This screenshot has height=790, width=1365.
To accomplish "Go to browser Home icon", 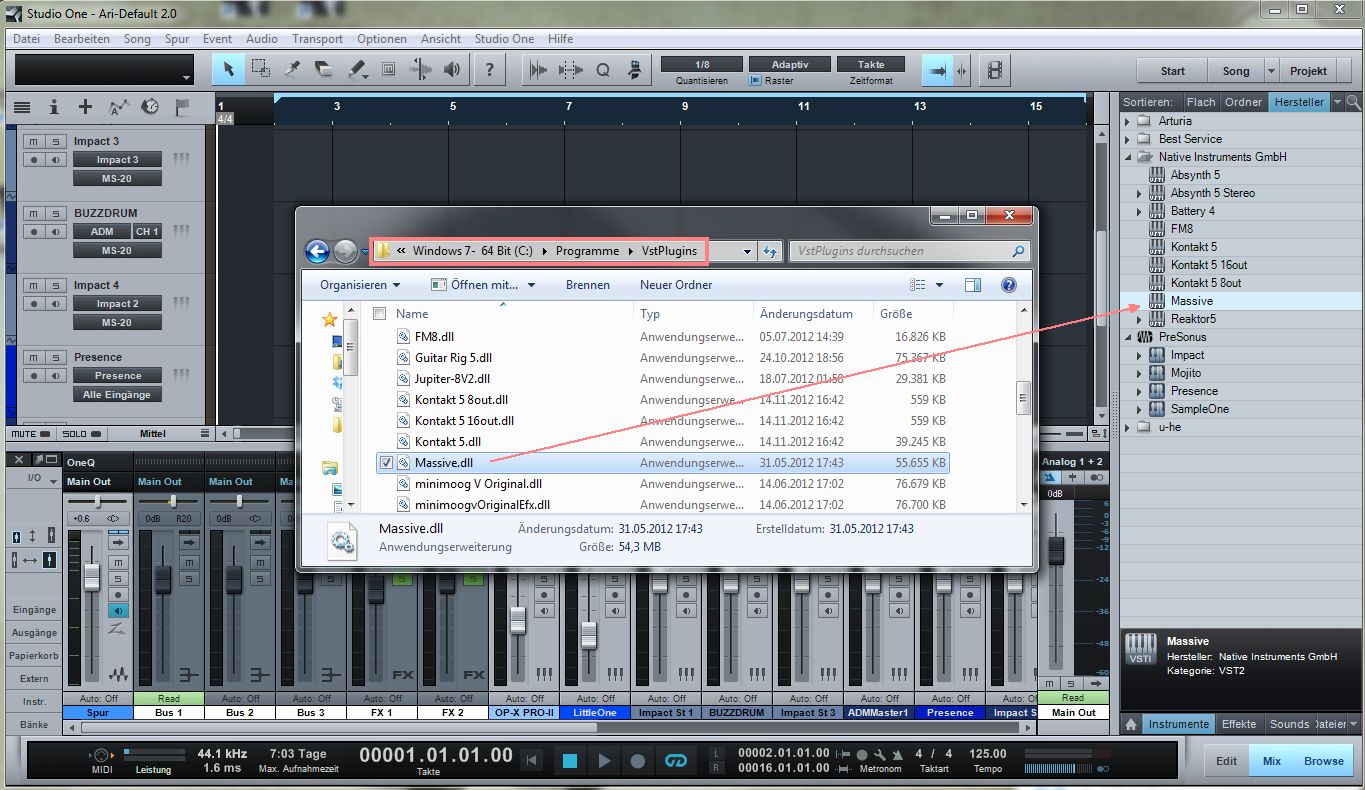I will tap(1131, 724).
